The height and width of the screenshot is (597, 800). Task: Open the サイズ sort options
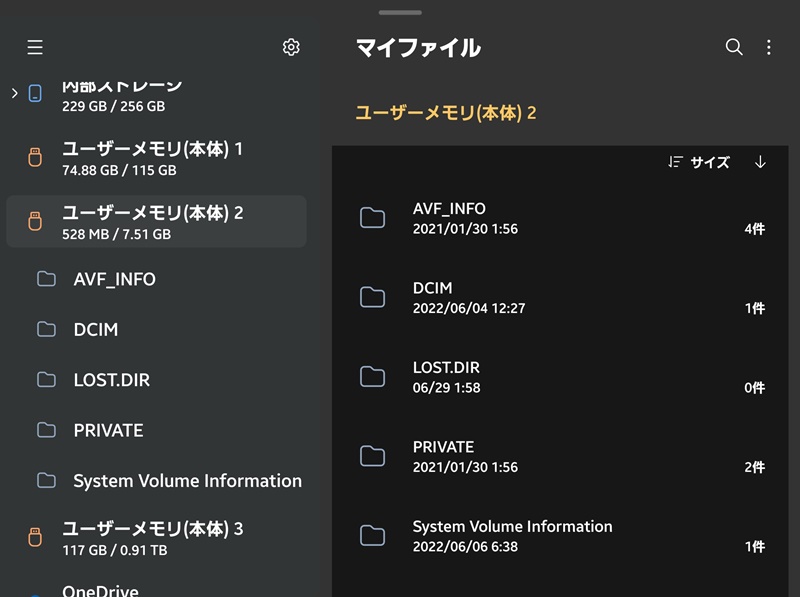(x=700, y=162)
